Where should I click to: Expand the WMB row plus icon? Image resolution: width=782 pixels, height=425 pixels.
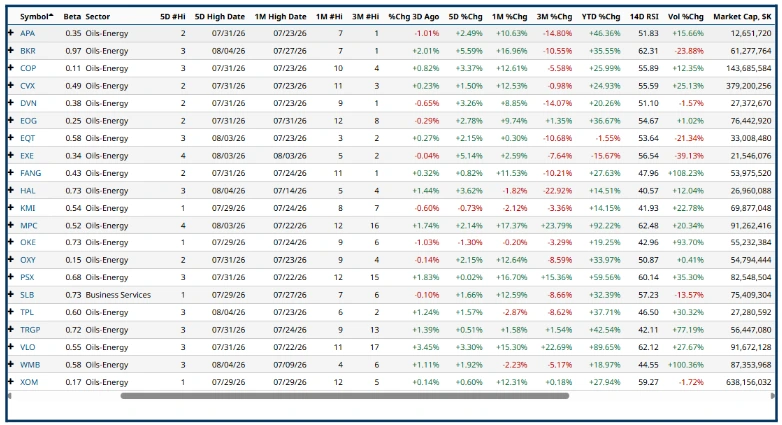pyautogui.click(x=10, y=364)
